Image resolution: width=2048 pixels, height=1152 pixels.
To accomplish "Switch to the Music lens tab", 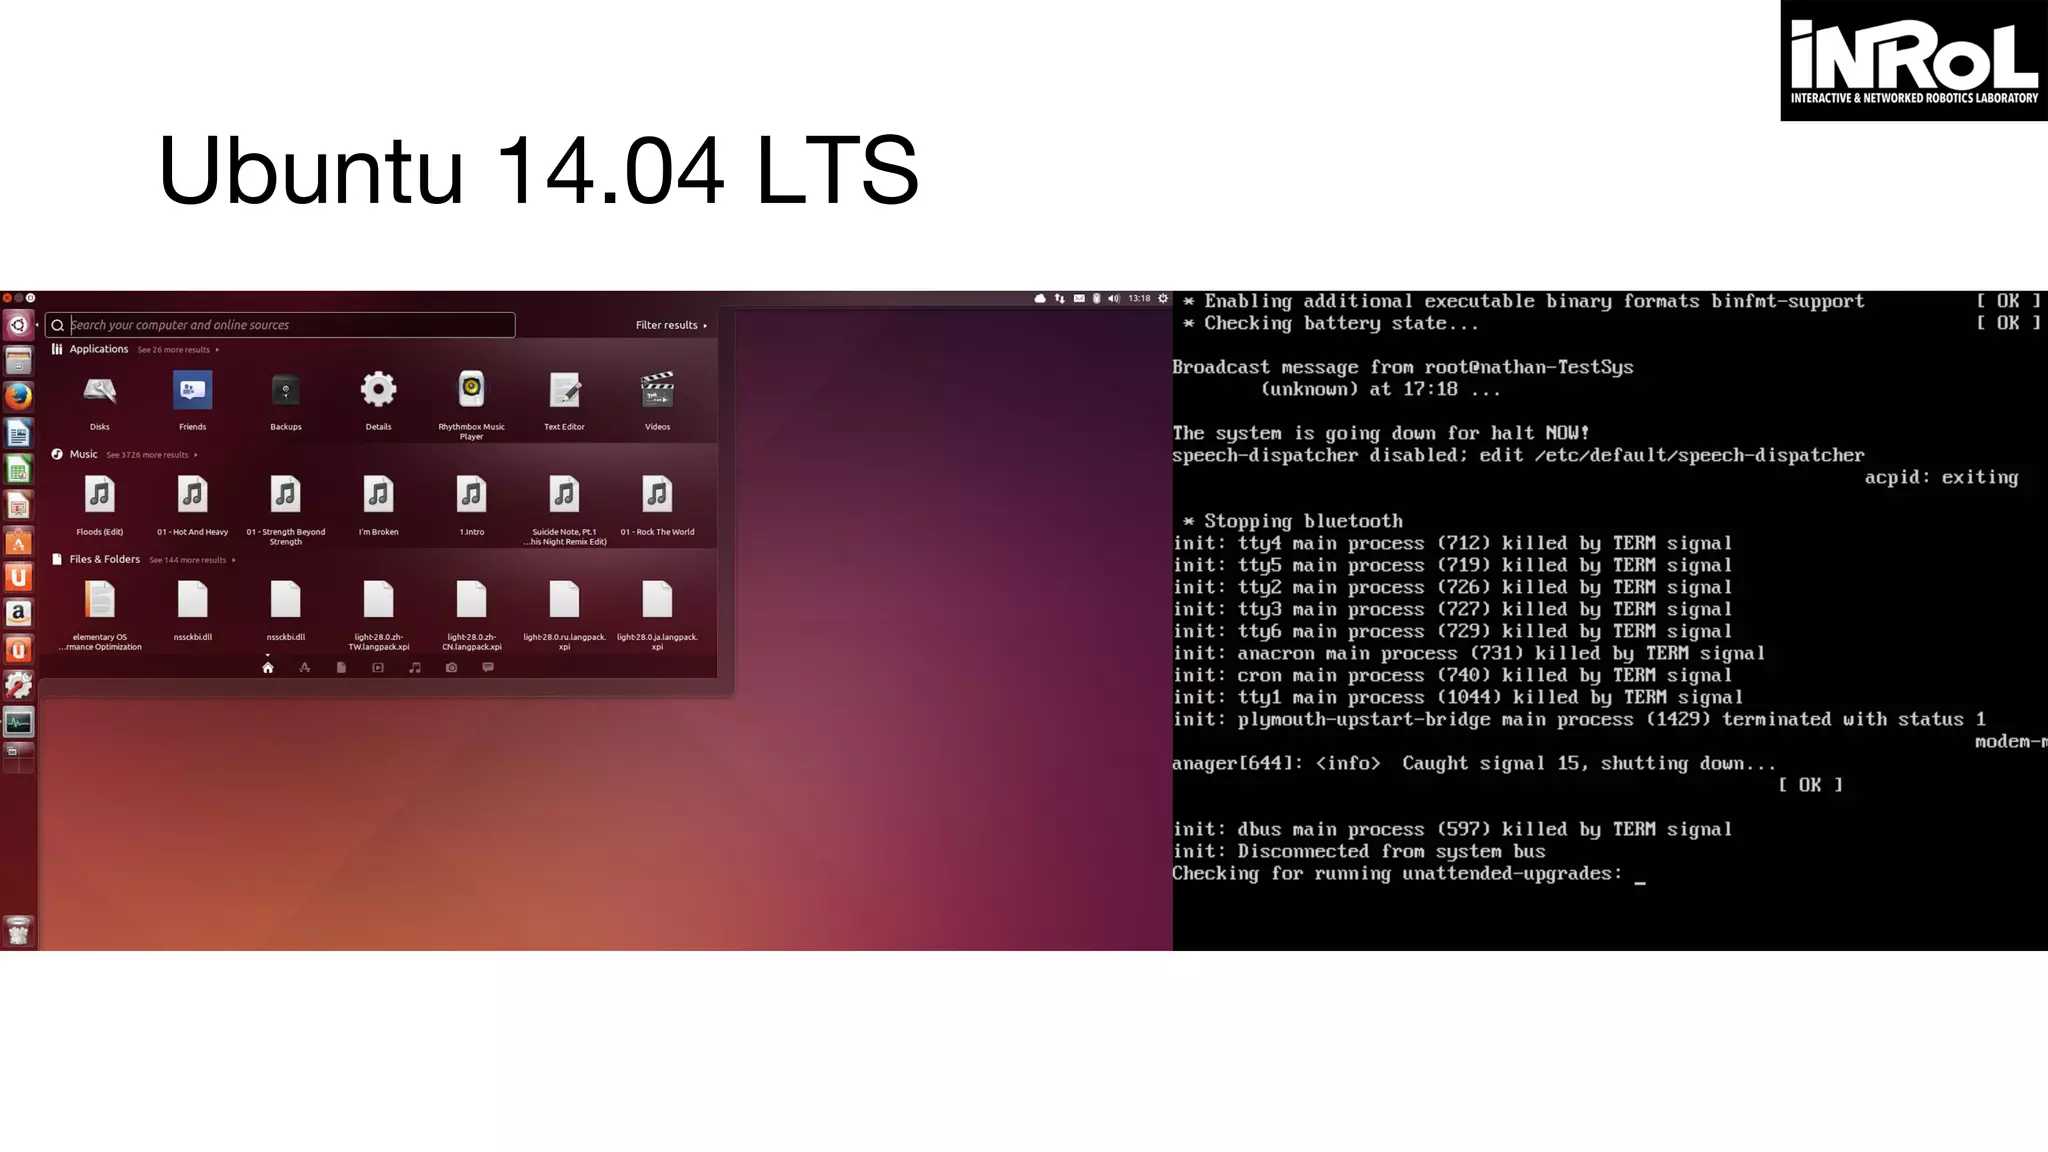I will [x=415, y=667].
